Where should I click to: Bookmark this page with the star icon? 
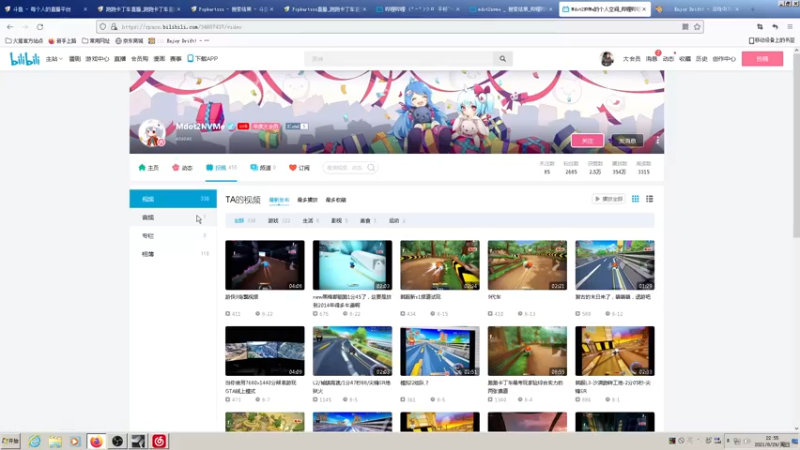tap(697, 27)
